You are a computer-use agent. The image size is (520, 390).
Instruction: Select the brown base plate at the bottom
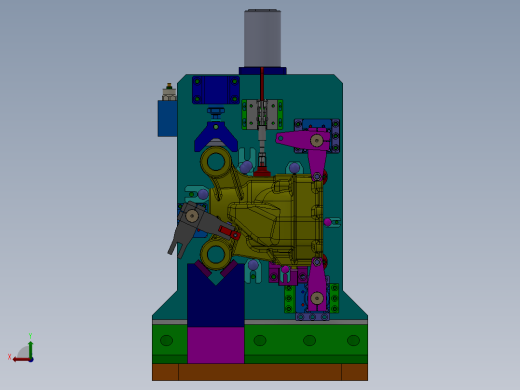coord(260,372)
